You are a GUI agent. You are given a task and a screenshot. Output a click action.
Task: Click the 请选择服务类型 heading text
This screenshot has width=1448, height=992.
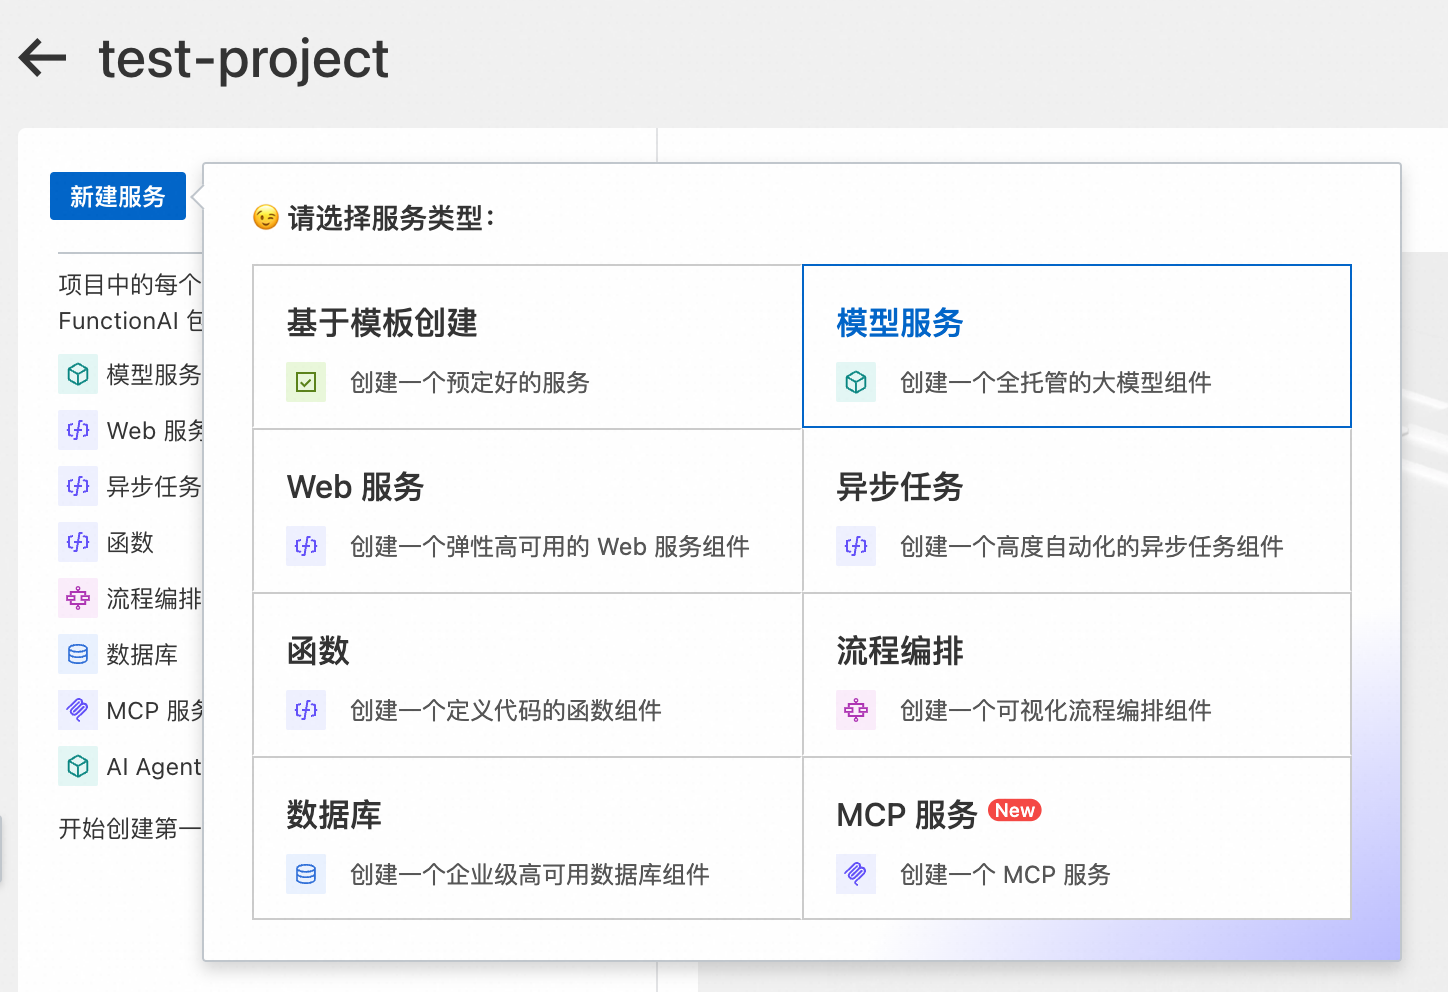[390, 218]
